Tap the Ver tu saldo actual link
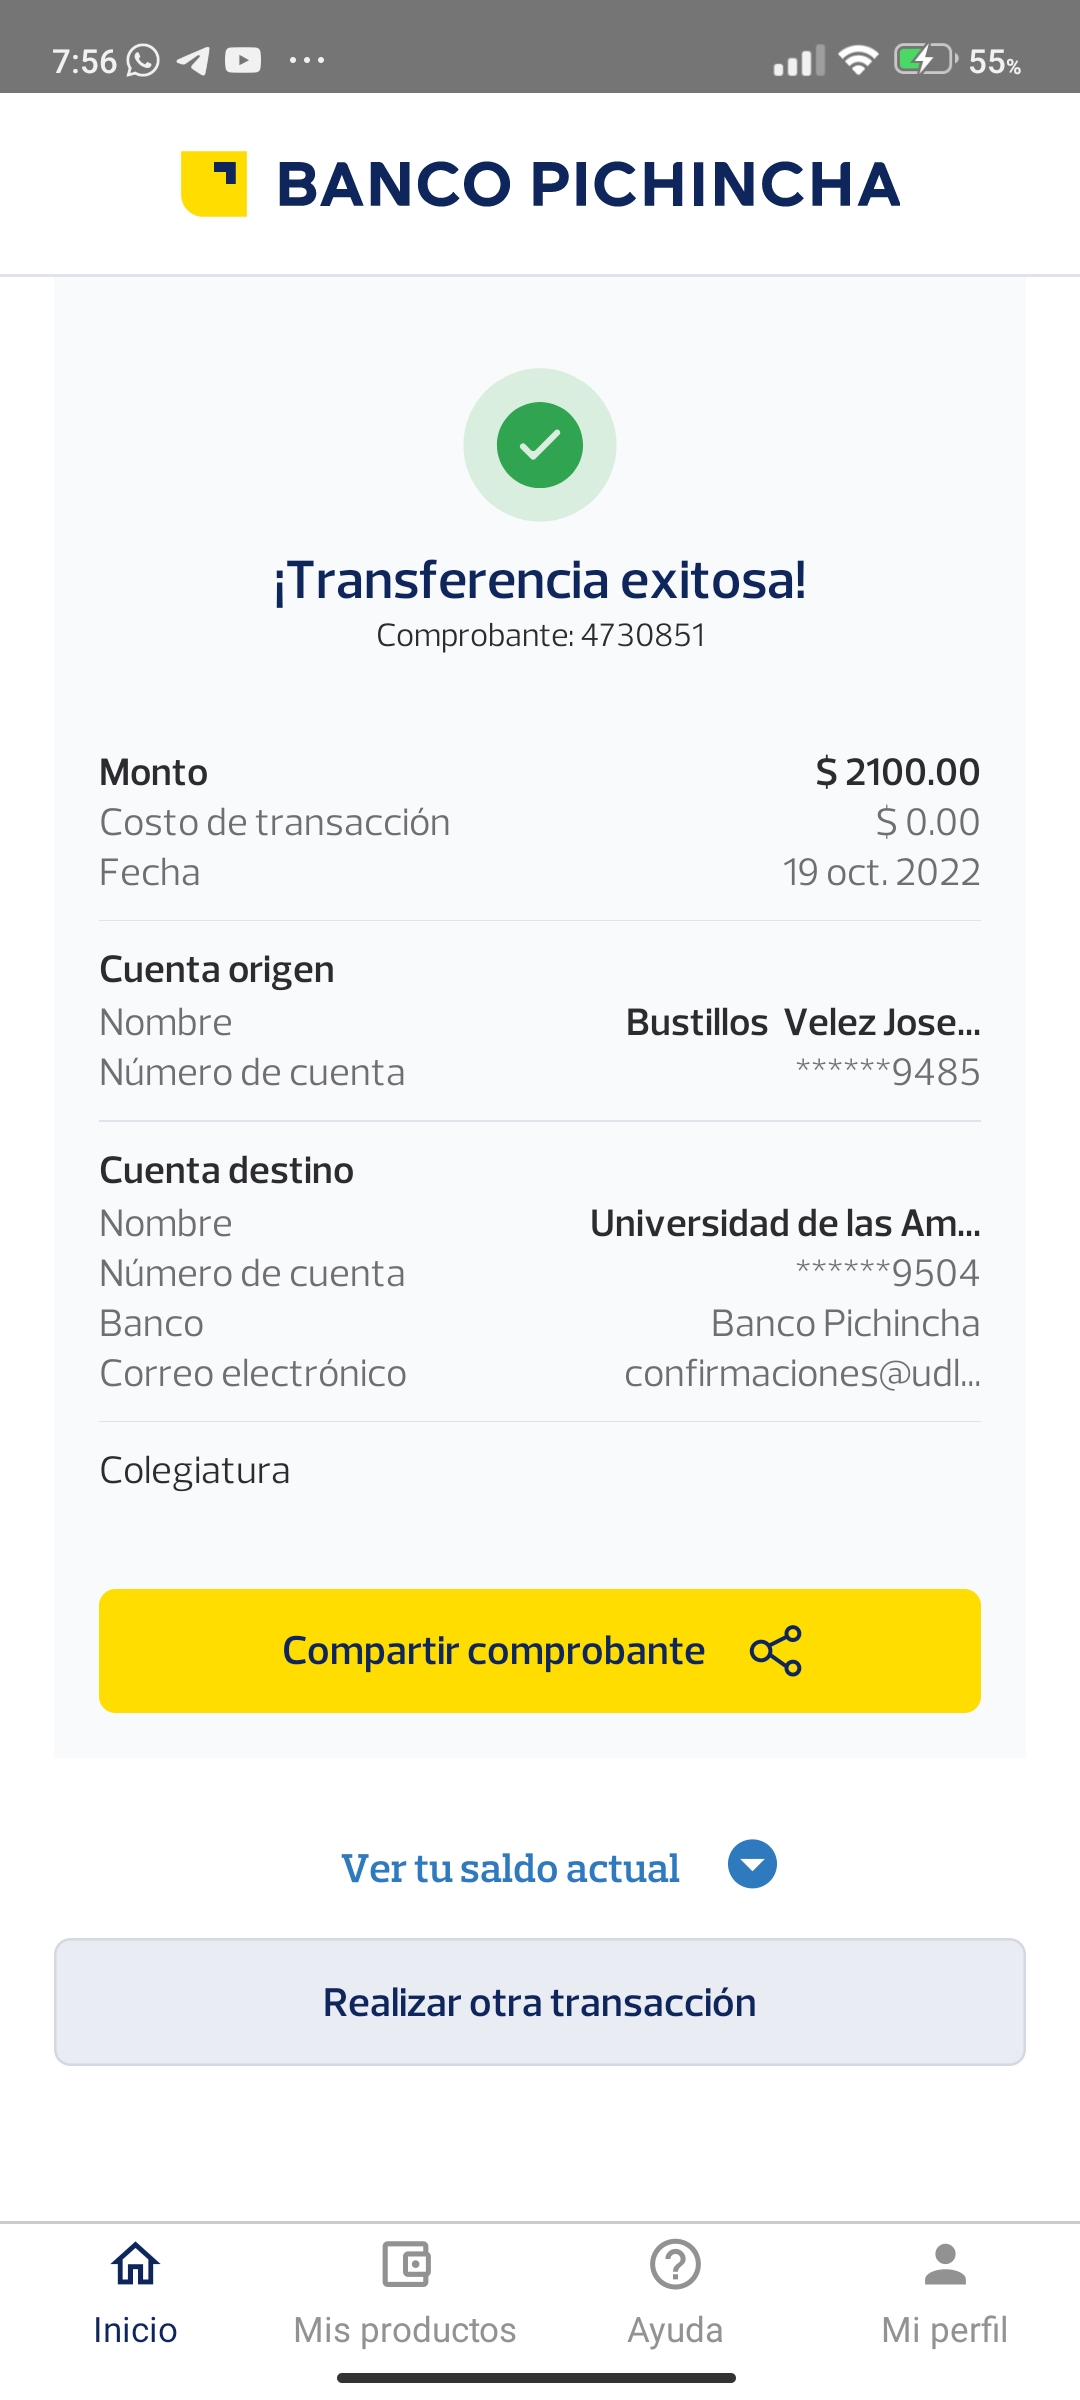 click(x=510, y=1868)
